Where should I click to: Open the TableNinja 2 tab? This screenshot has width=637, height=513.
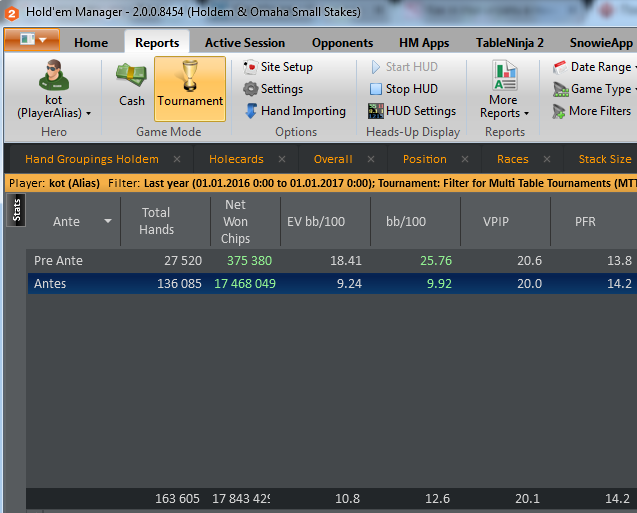[x=510, y=43]
